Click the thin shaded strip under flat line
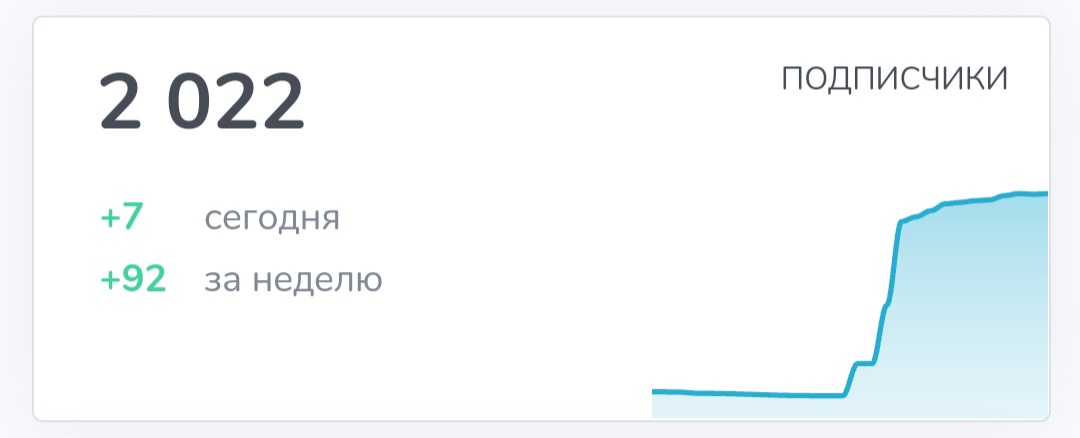 pos(750,406)
